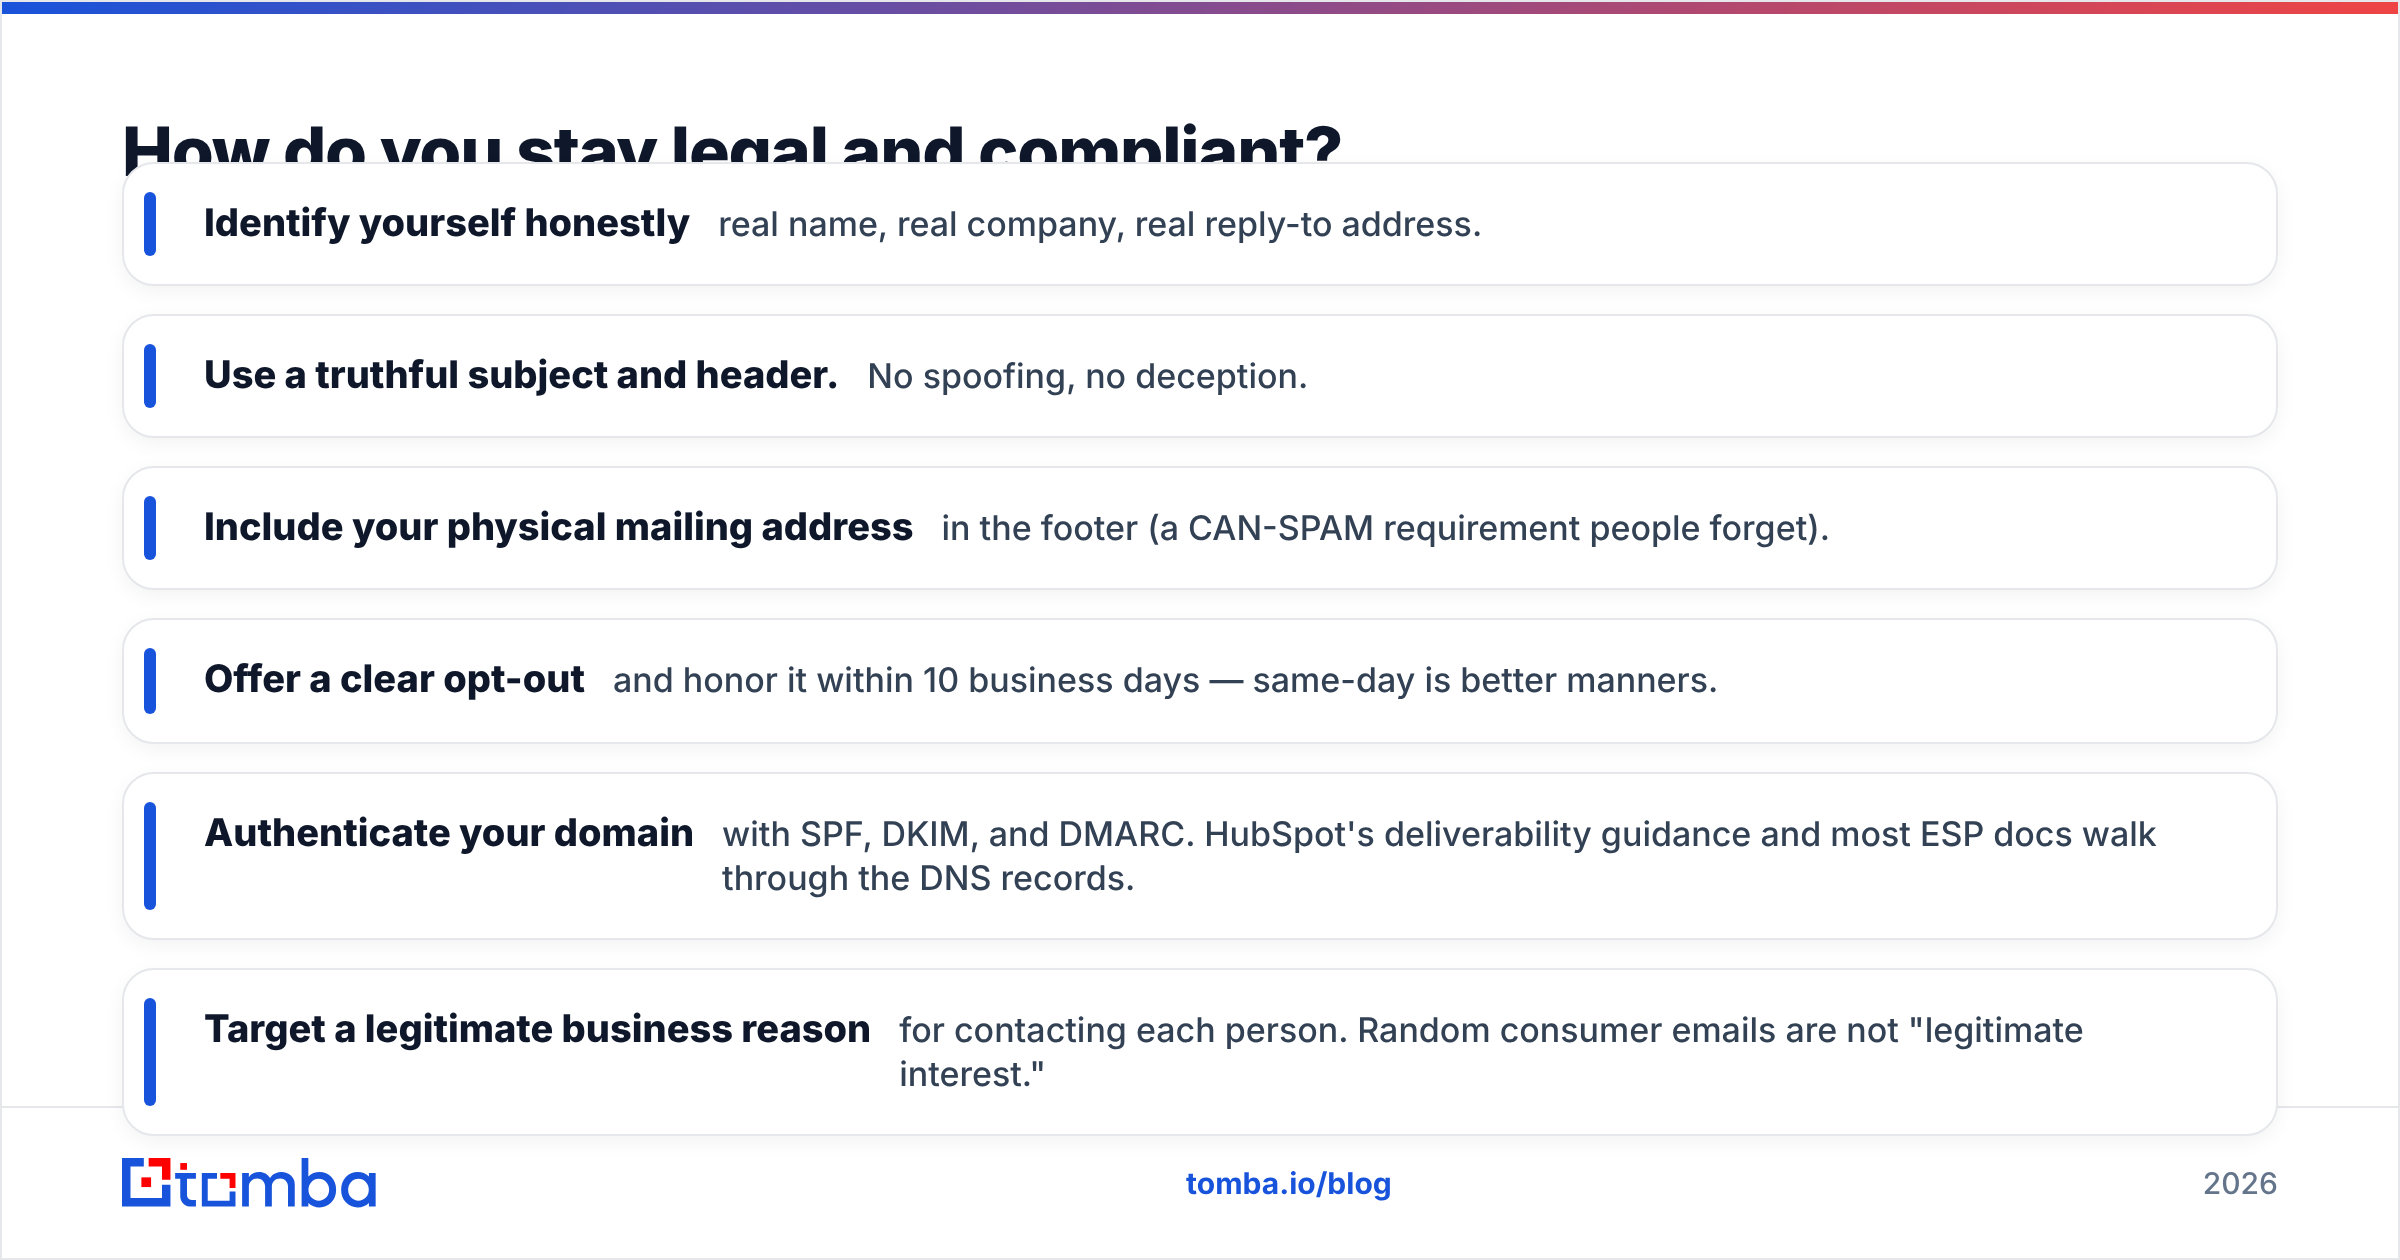Select the 'Include your physical mailing address' card

click(x=1200, y=528)
